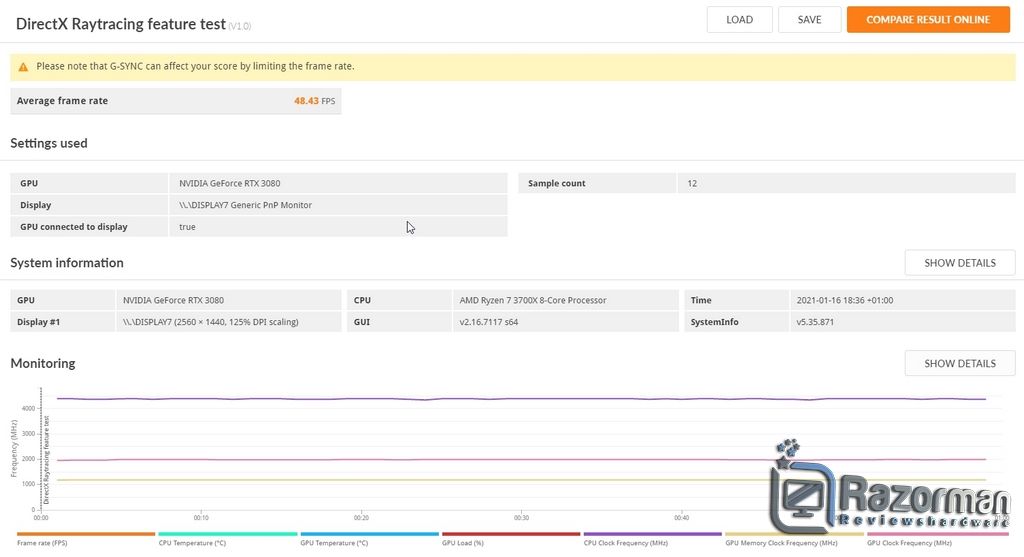
Task: Show details for Monitoring section
Action: [x=959, y=363]
